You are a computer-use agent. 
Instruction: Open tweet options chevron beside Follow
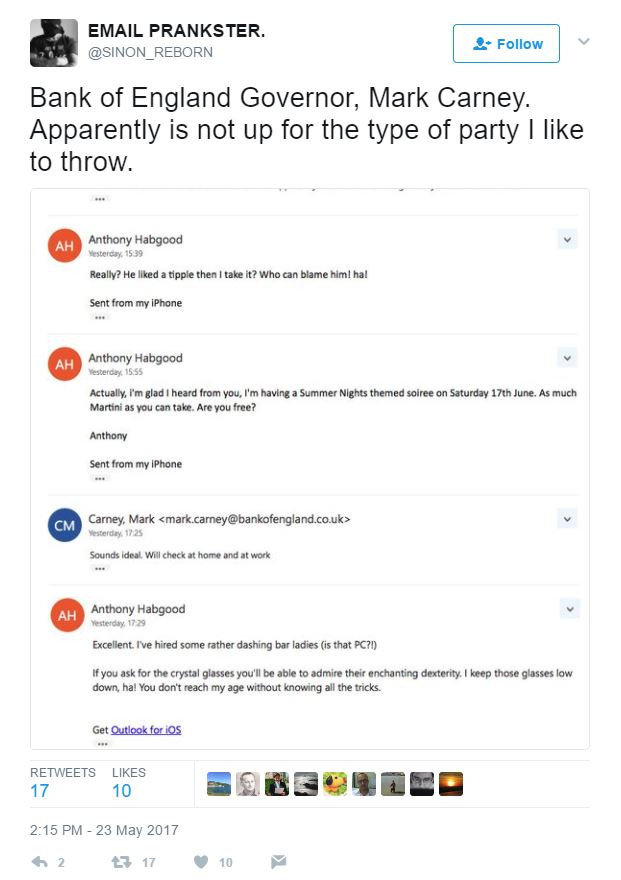pyautogui.click(x=584, y=42)
